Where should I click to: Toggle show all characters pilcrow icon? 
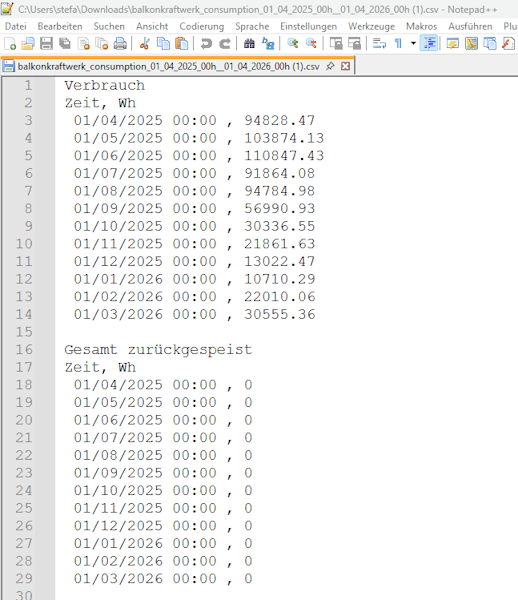click(398, 44)
